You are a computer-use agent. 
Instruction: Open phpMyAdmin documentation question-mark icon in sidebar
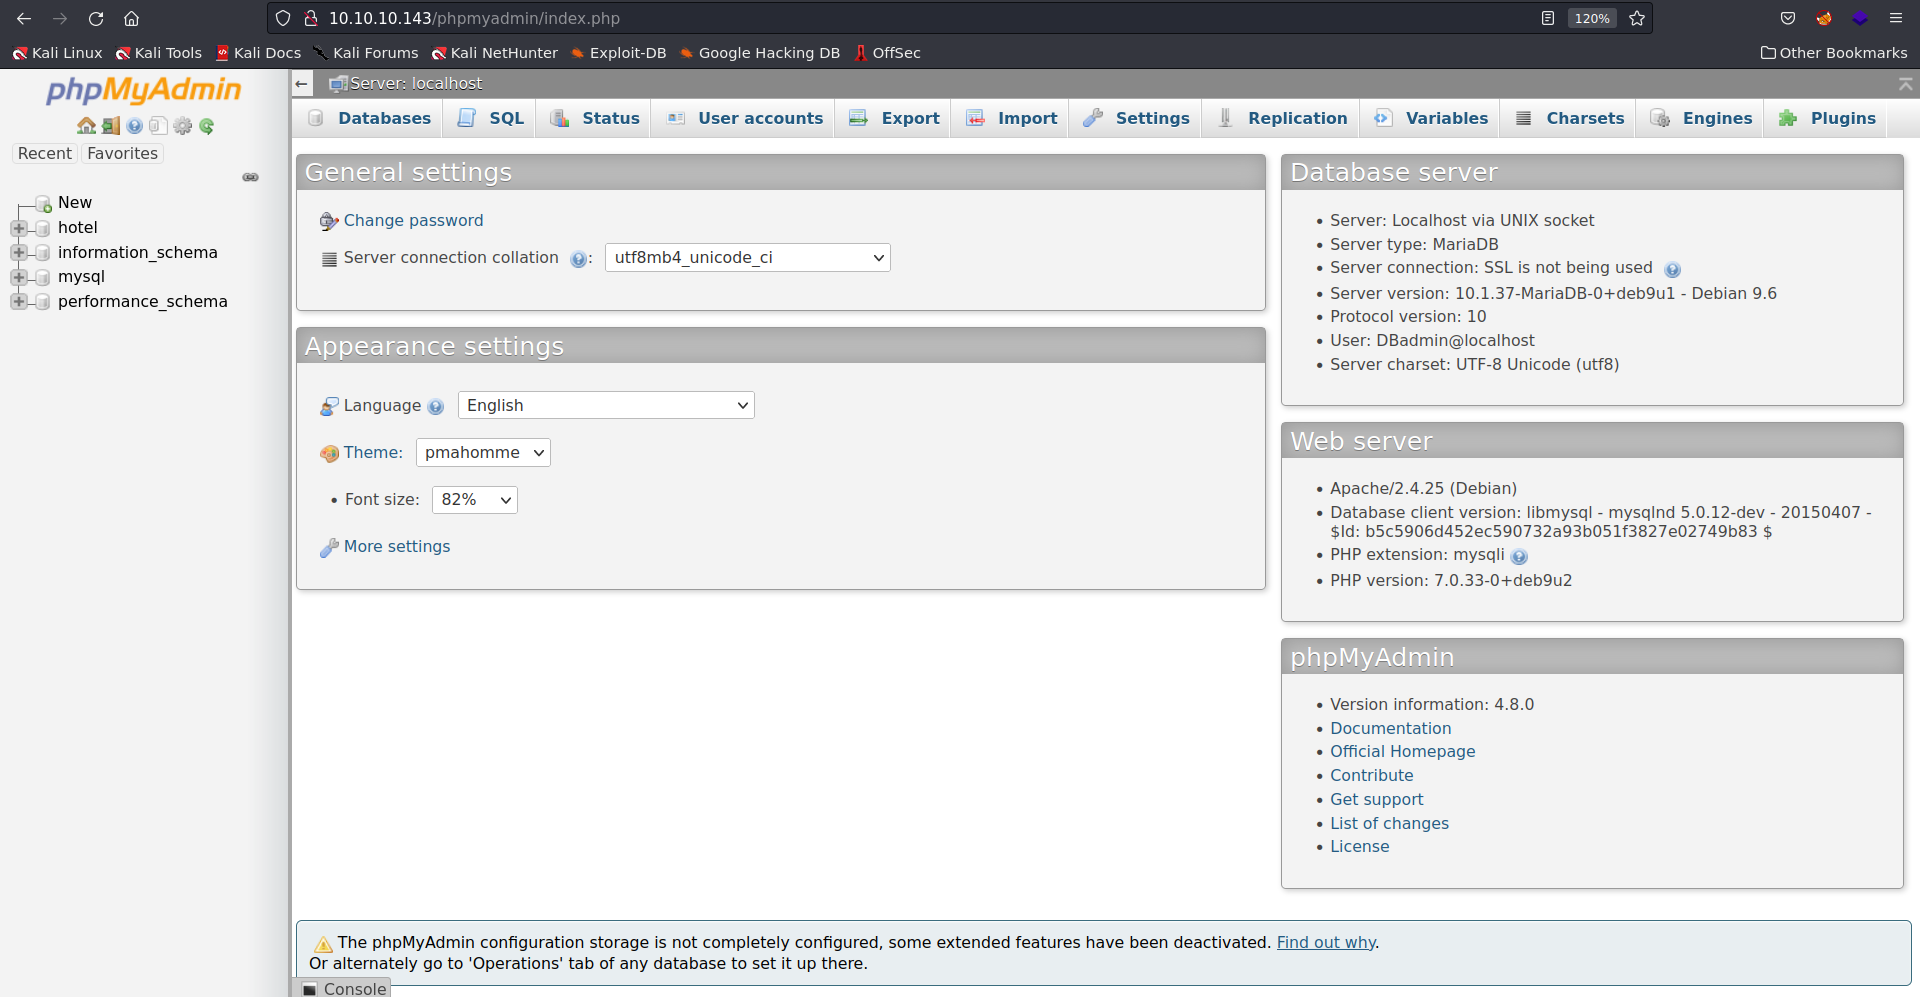coord(135,126)
